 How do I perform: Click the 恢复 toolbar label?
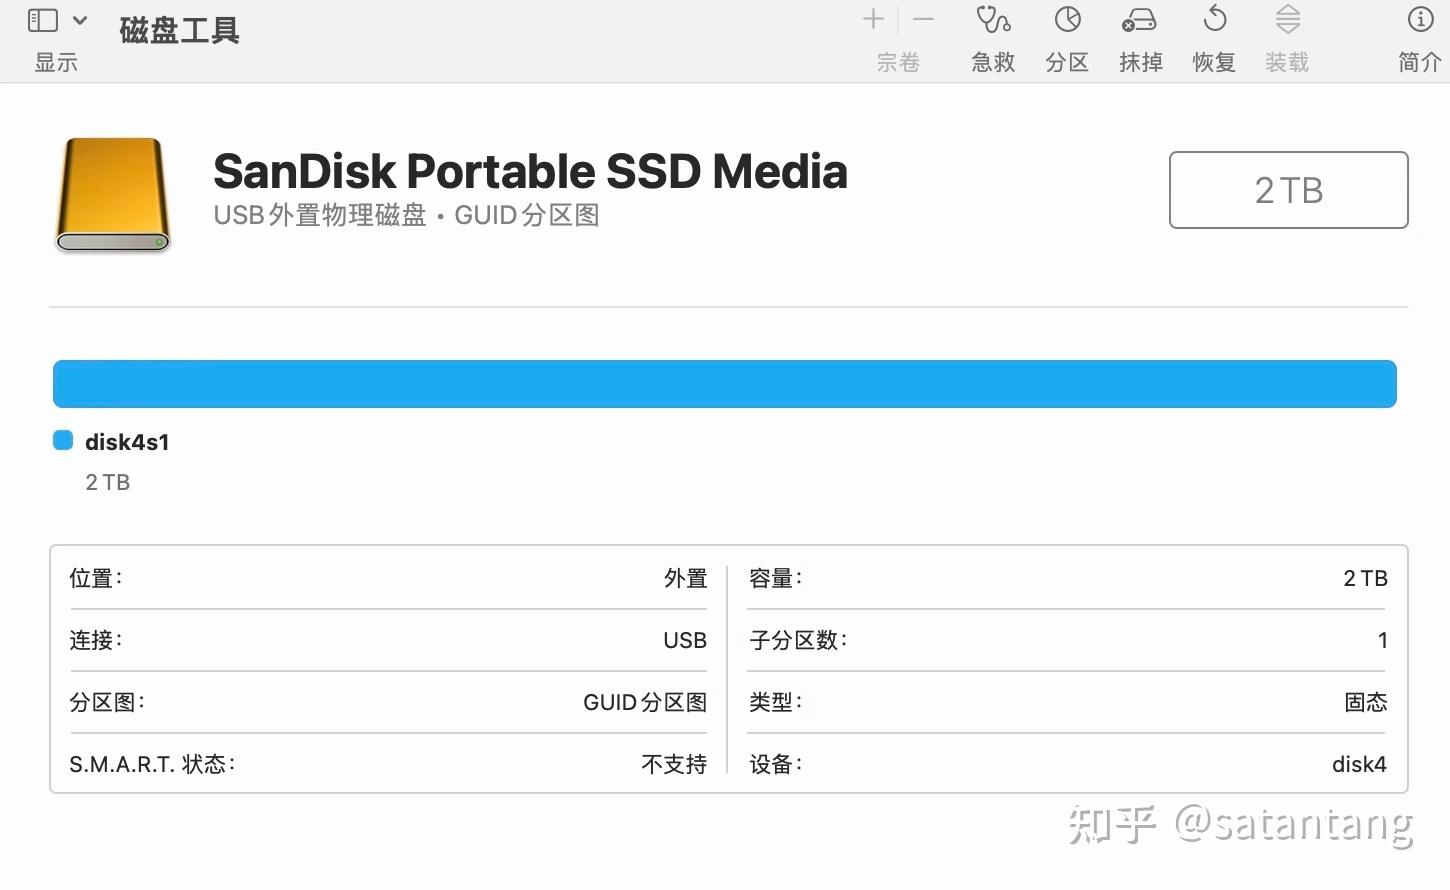(1214, 62)
